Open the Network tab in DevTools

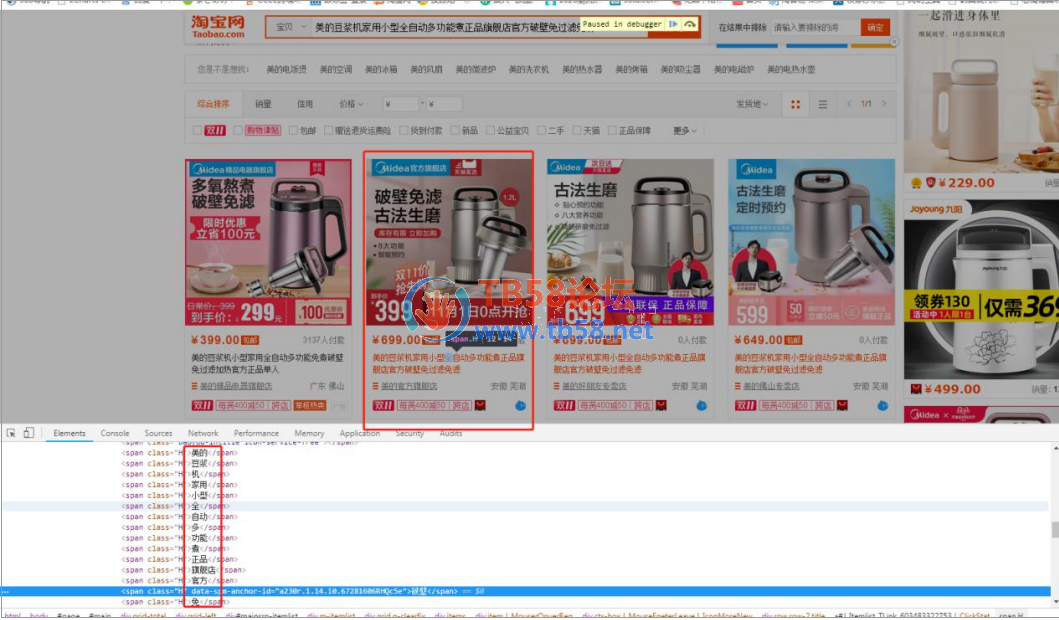pyautogui.click(x=203, y=433)
